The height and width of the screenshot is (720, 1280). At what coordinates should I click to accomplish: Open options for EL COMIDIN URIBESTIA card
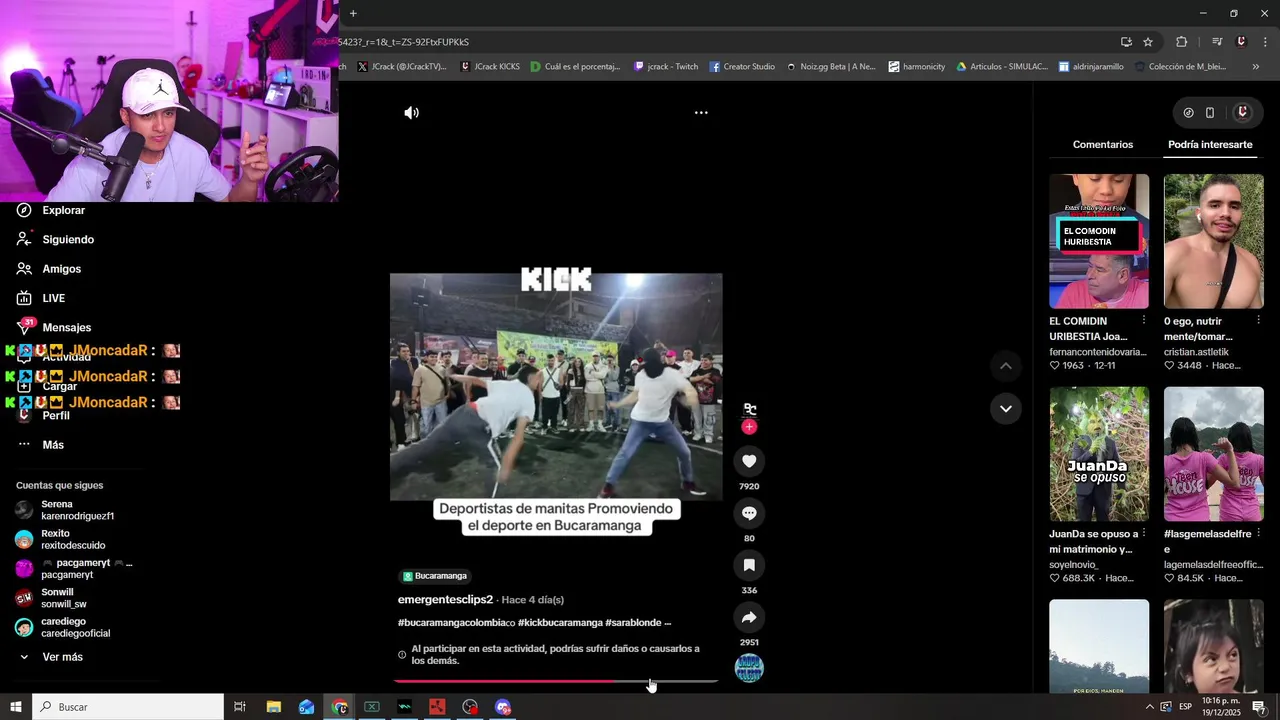(x=1144, y=321)
